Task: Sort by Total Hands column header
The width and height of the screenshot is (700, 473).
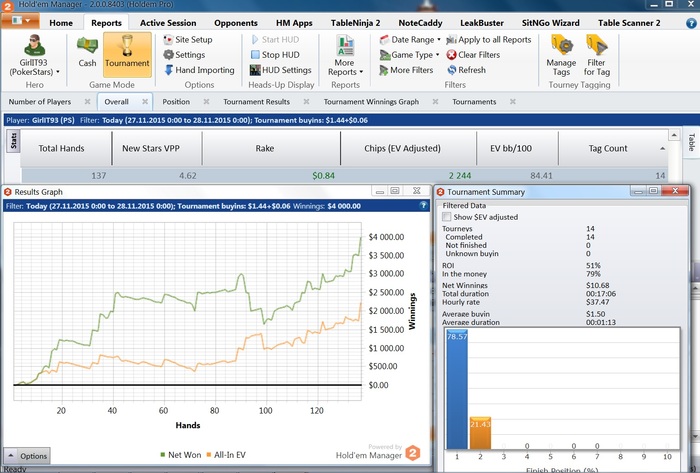Action: click(x=66, y=148)
